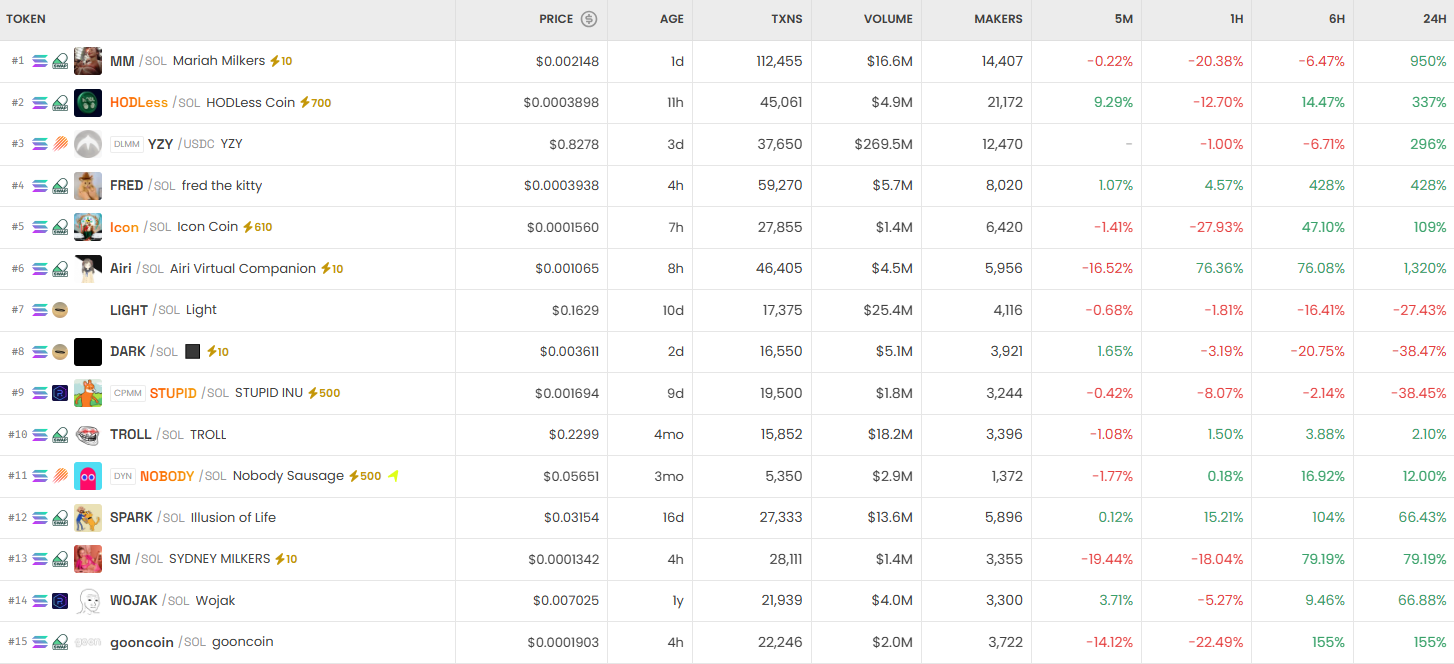1454x664 pixels.
Task: Sort by the MAKERS column header
Action: [998, 19]
